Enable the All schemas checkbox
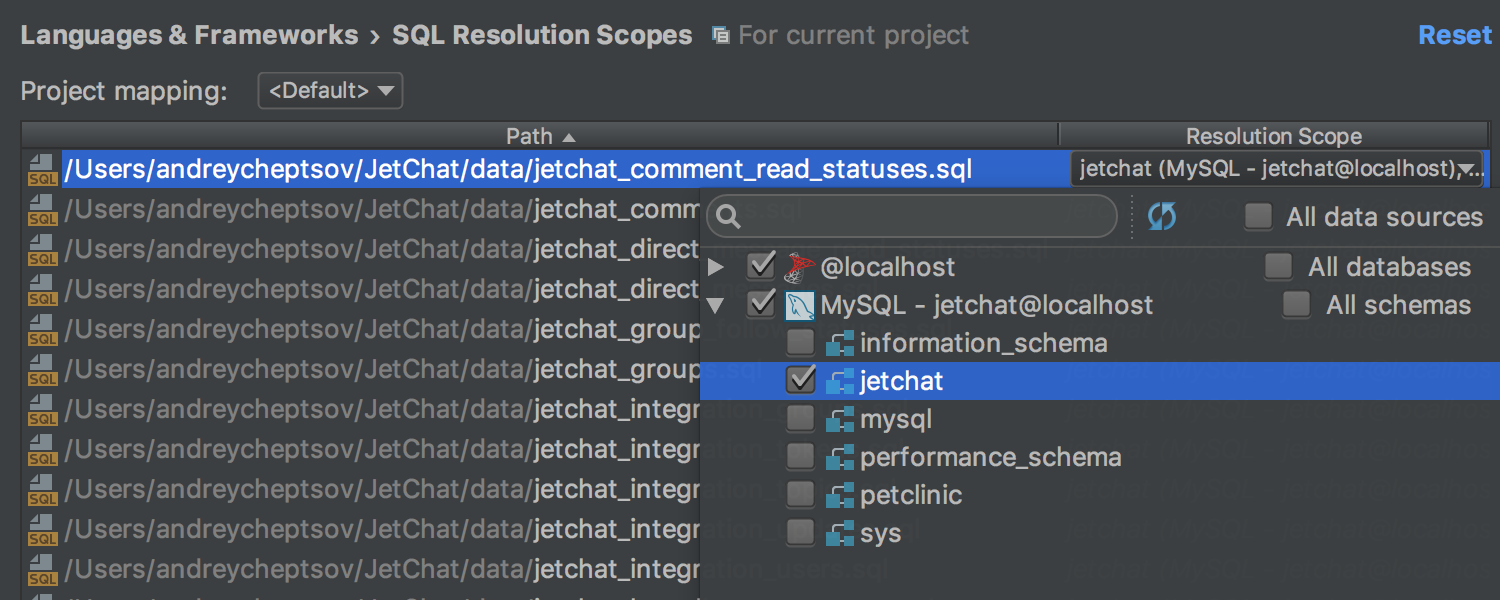1500x600 pixels. tap(1297, 304)
